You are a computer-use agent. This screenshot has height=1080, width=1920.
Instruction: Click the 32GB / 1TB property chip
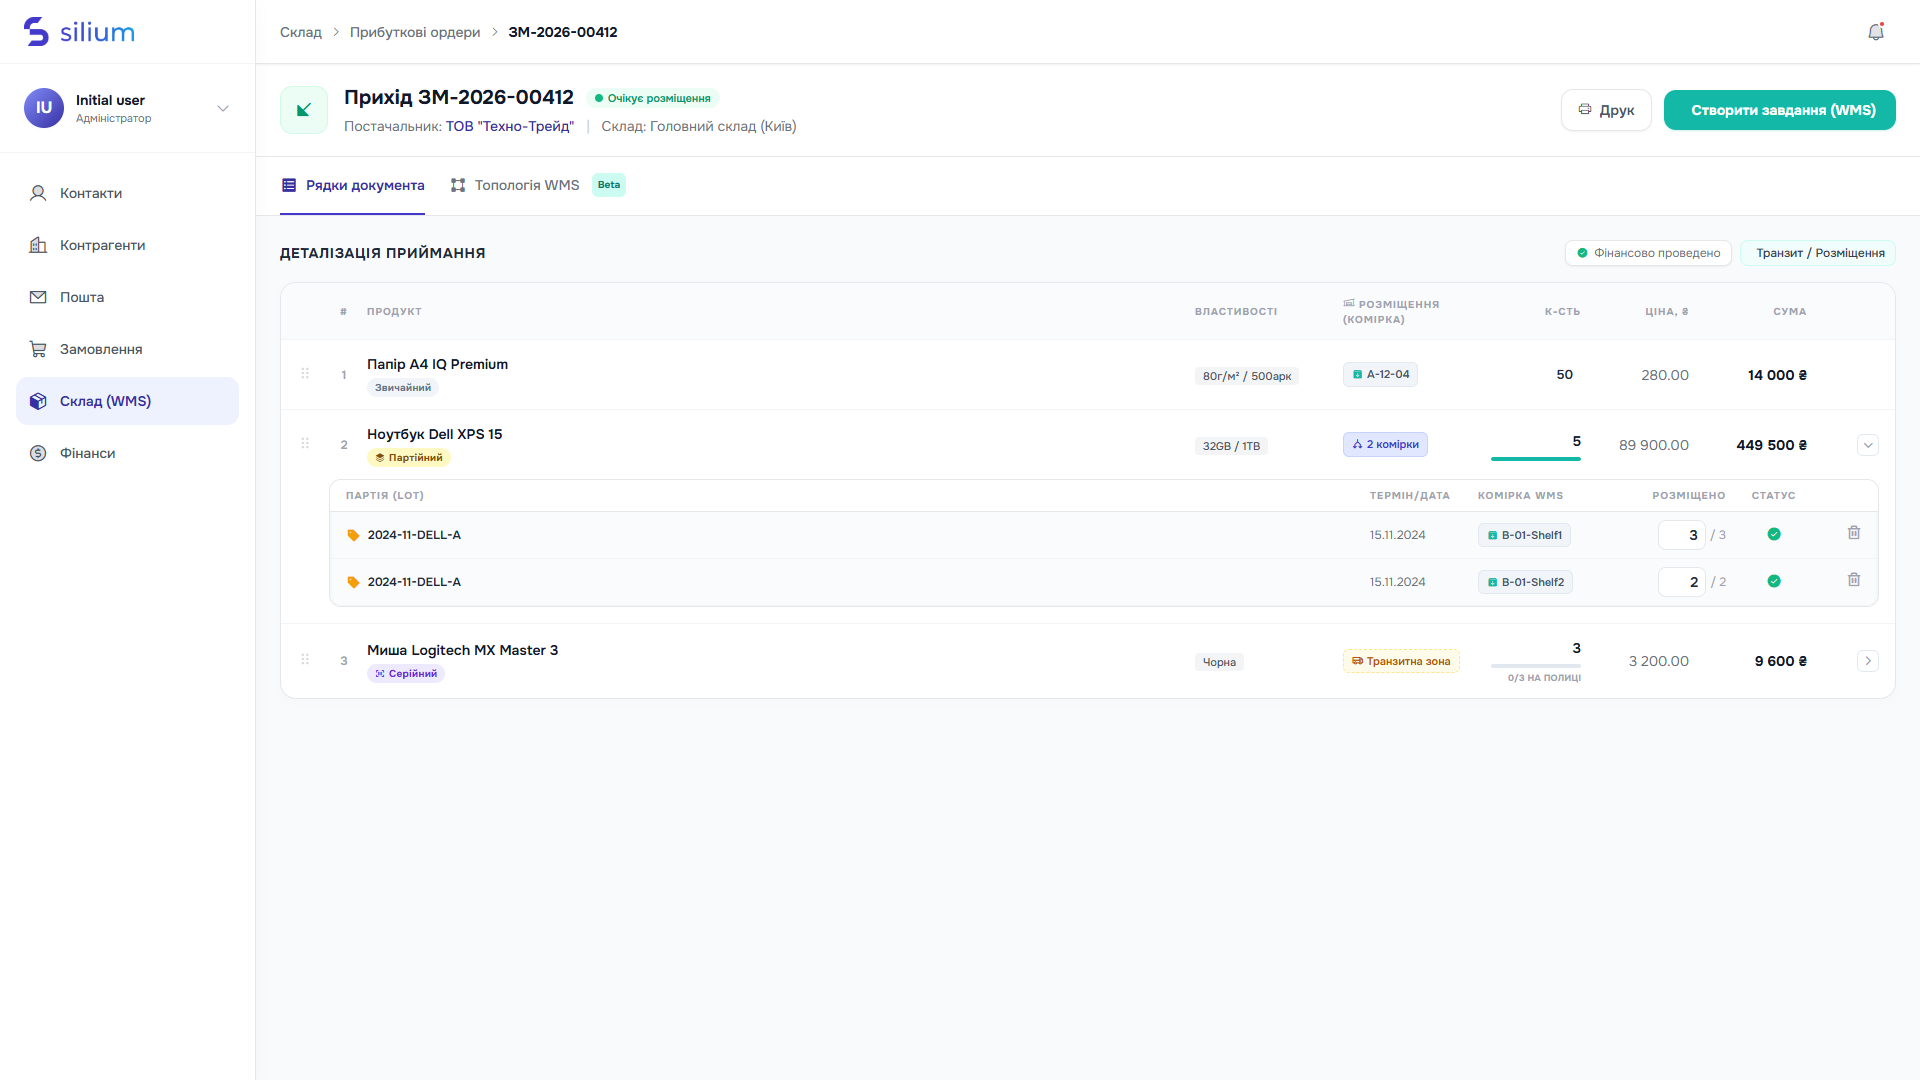tap(1231, 446)
